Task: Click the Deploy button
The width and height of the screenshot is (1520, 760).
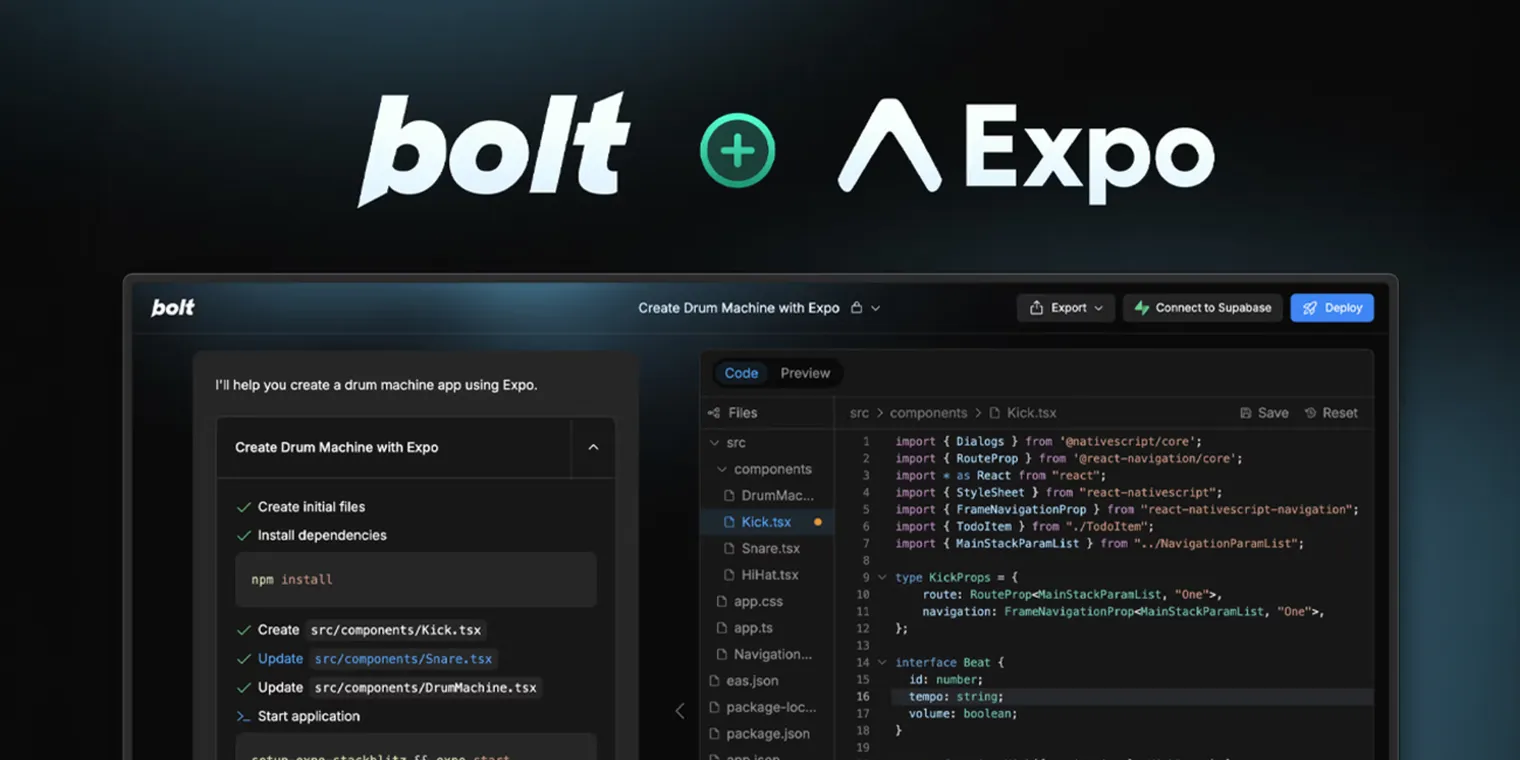Action: tap(1331, 307)
